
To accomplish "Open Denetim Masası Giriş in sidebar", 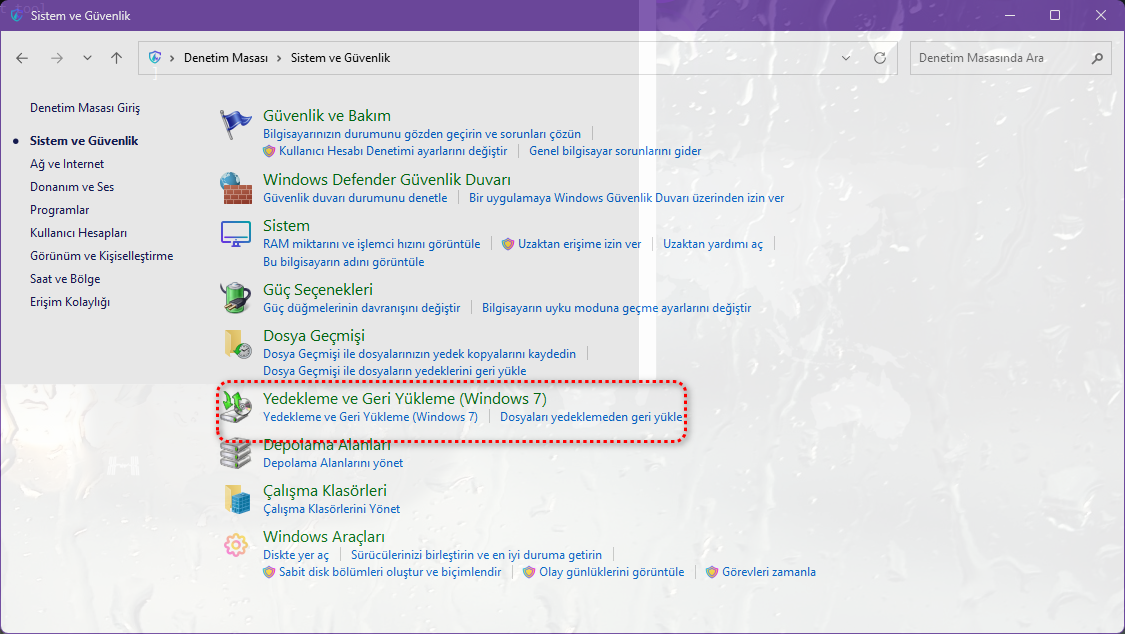I will point(85,108).
